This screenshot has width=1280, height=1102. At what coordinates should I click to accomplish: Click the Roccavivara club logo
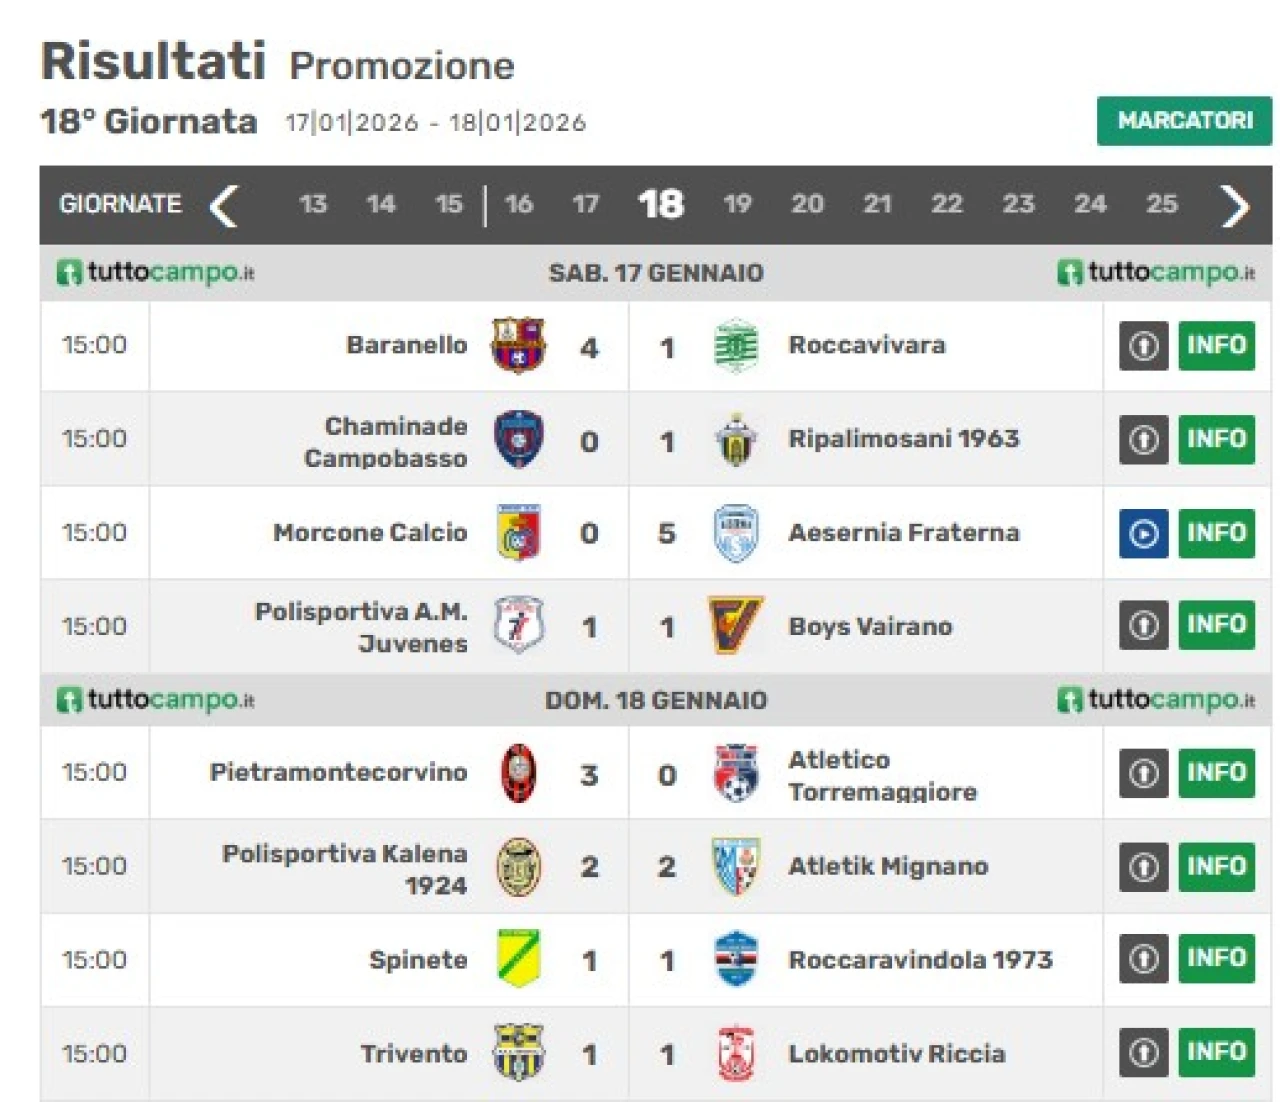tap(736, 346)
